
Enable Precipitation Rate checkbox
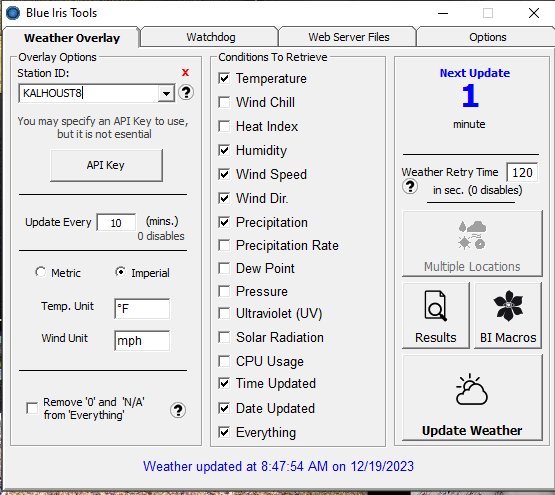[x=224, y=245]
